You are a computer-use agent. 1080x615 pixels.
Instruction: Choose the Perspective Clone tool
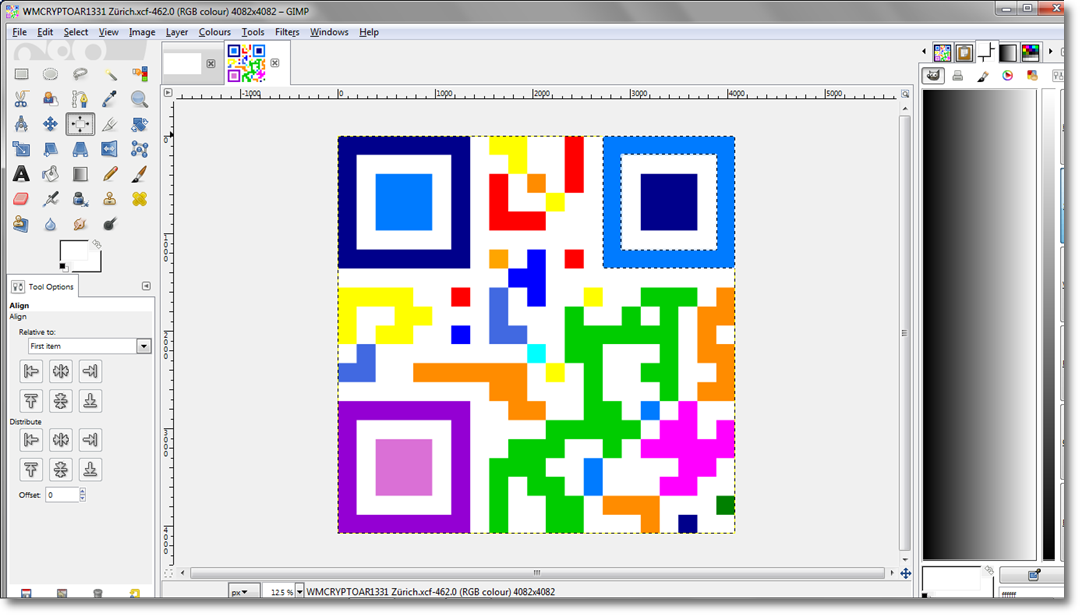point(21,224)
